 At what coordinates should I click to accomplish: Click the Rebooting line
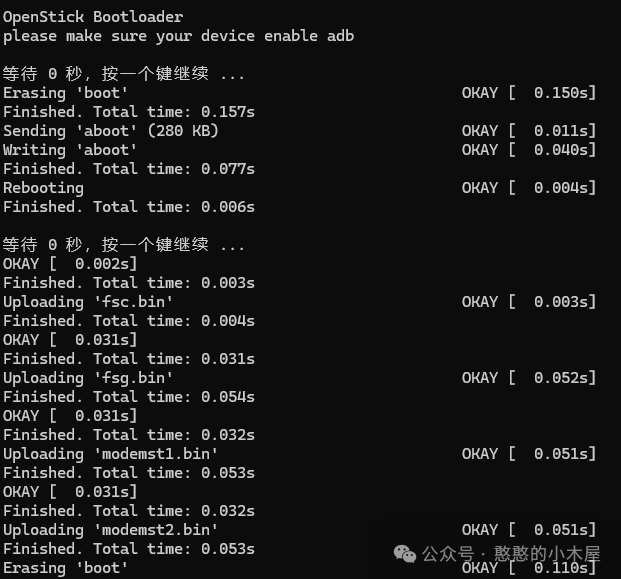point(43,188)
